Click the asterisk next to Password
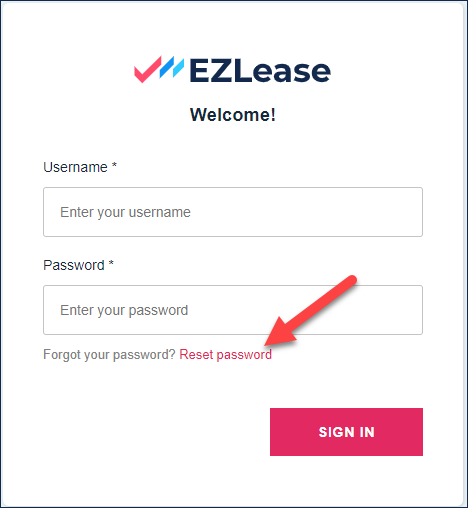The width and height of the screenshot is (468, 508). (x=111, y=263)
